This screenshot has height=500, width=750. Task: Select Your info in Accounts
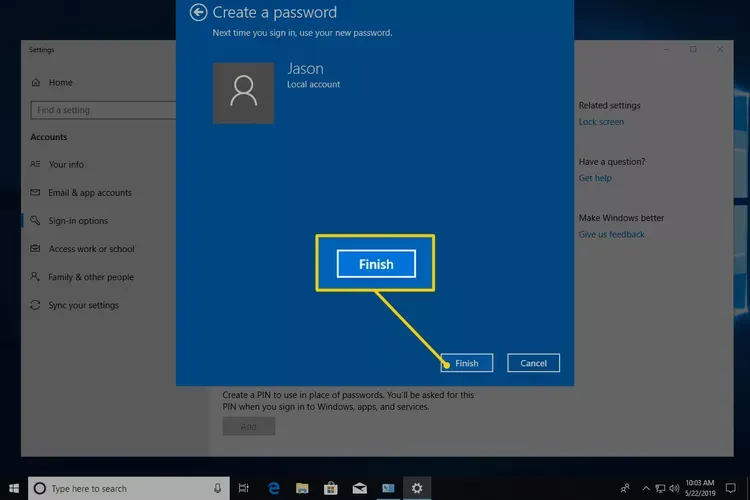(66, 164)
